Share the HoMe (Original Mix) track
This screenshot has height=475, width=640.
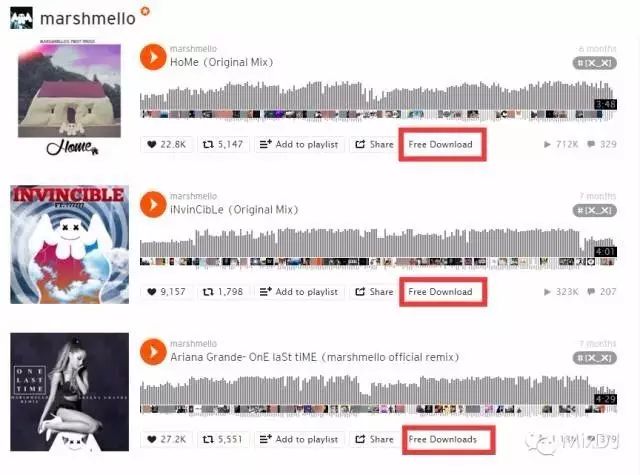[x=374, y=144]
